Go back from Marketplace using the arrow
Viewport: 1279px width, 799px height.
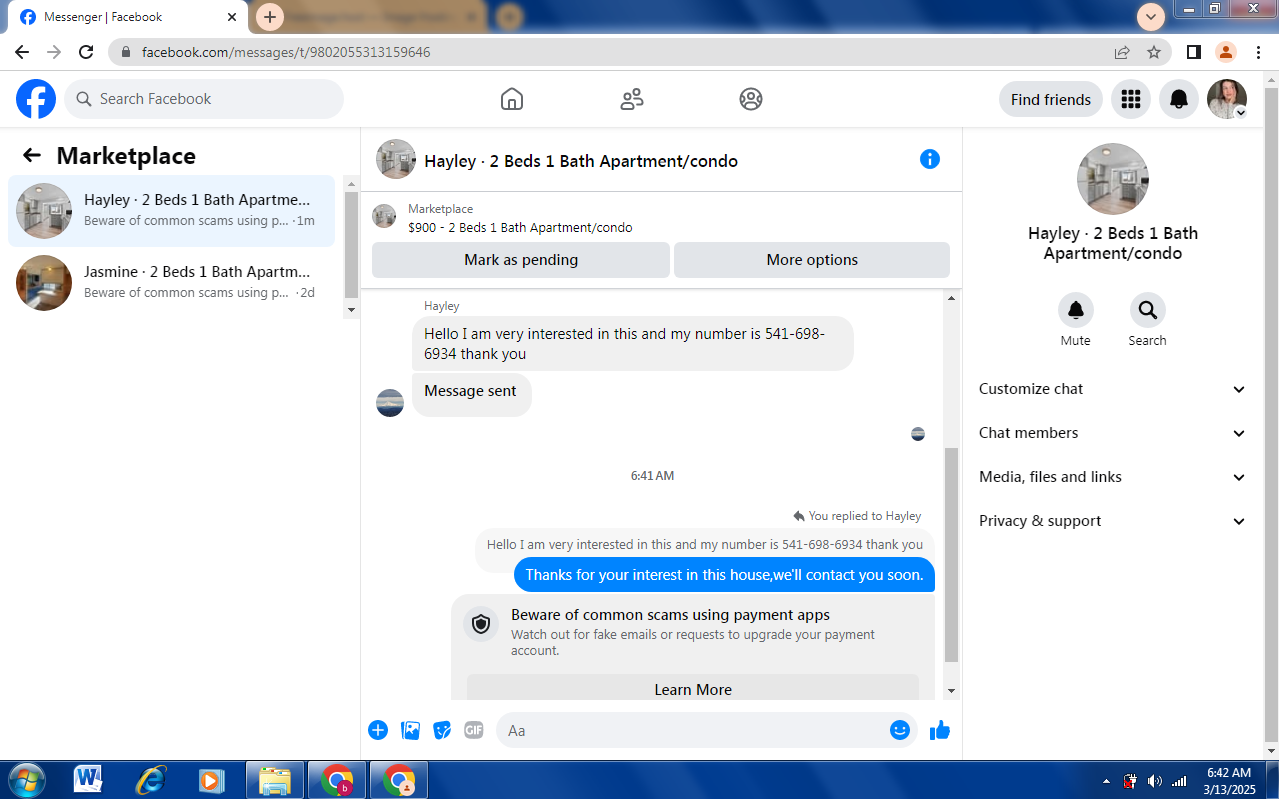click(32, 155)
